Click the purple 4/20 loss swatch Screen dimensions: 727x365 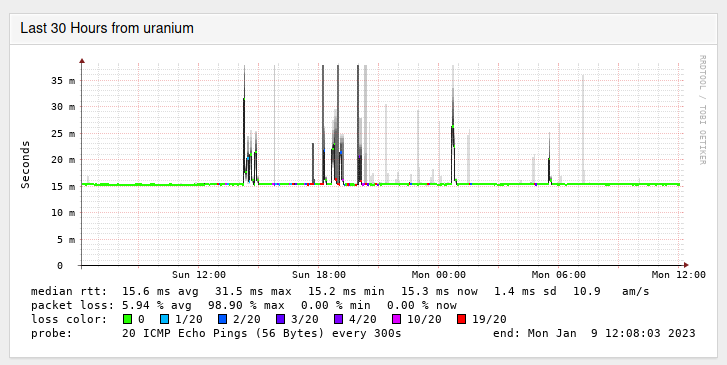tap(338, 319)
